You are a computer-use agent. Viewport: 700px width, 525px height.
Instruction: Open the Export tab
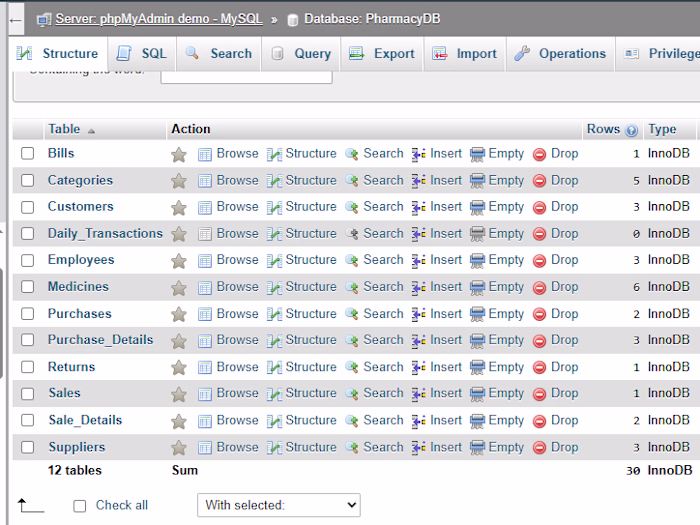(x=382, y=54)
